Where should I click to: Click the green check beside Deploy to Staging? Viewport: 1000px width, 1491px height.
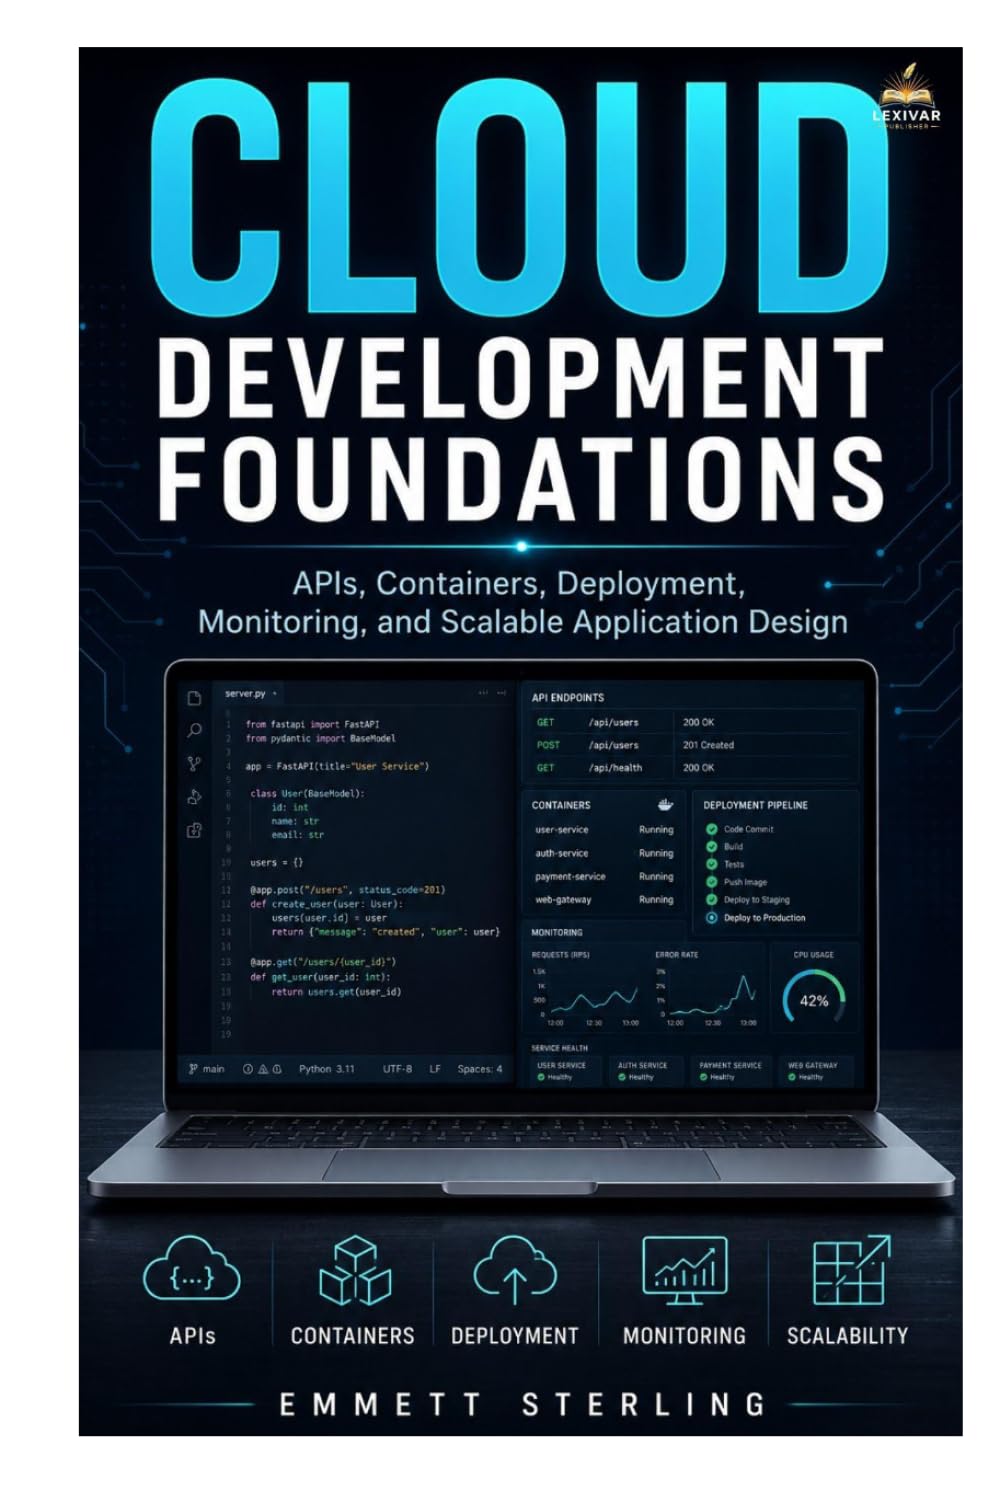click(712, 899)
